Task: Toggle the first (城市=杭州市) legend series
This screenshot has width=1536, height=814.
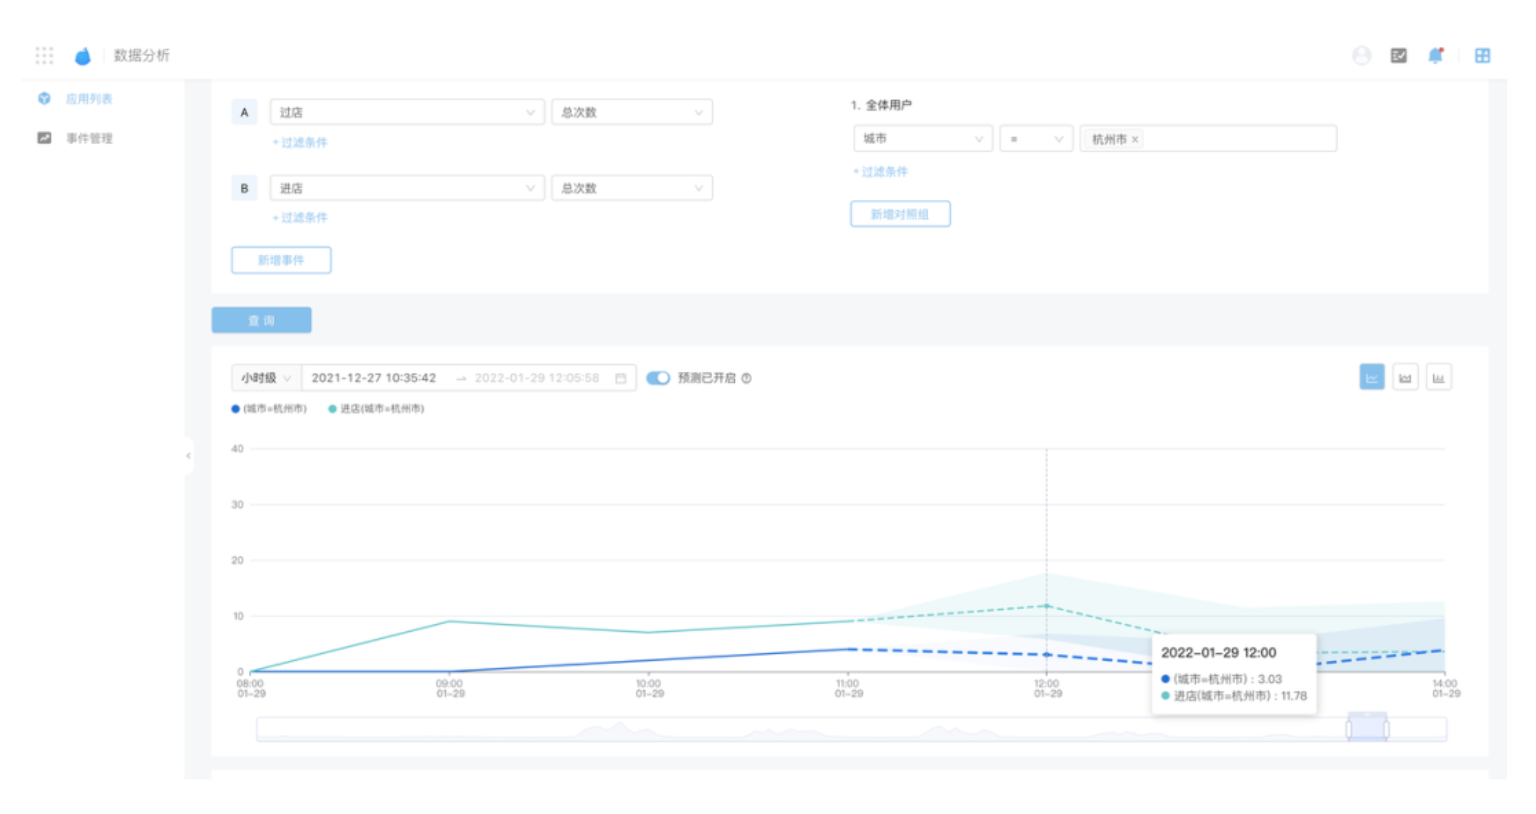Action: (269, 409)
